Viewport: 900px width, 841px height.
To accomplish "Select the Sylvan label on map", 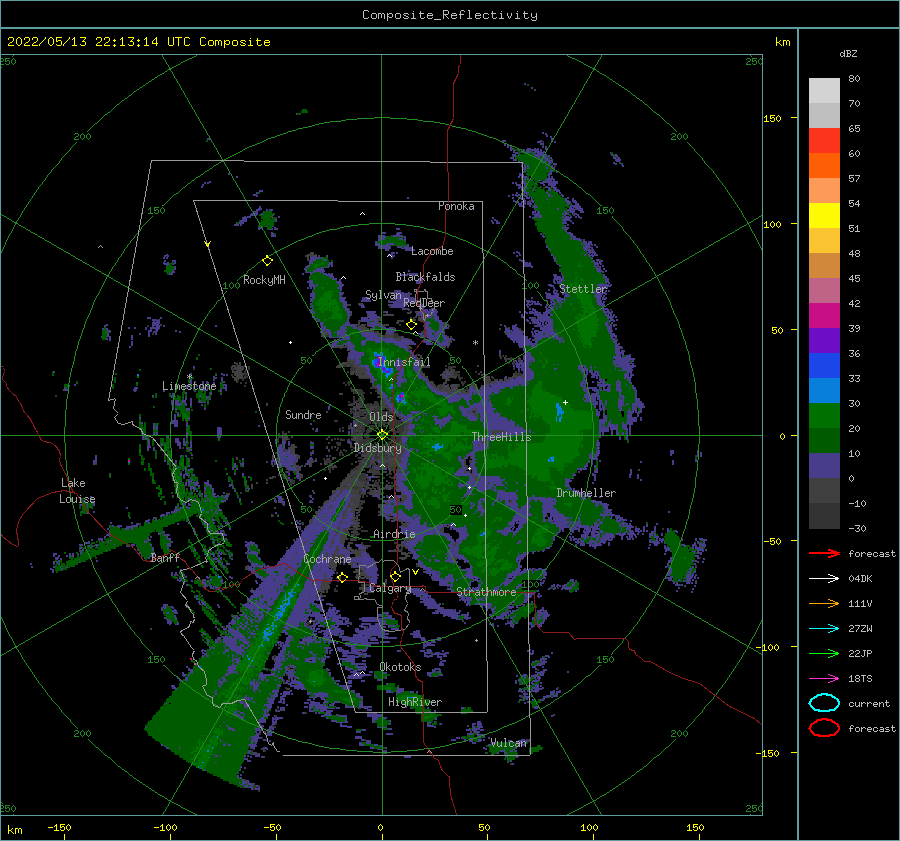I will 383,295.
